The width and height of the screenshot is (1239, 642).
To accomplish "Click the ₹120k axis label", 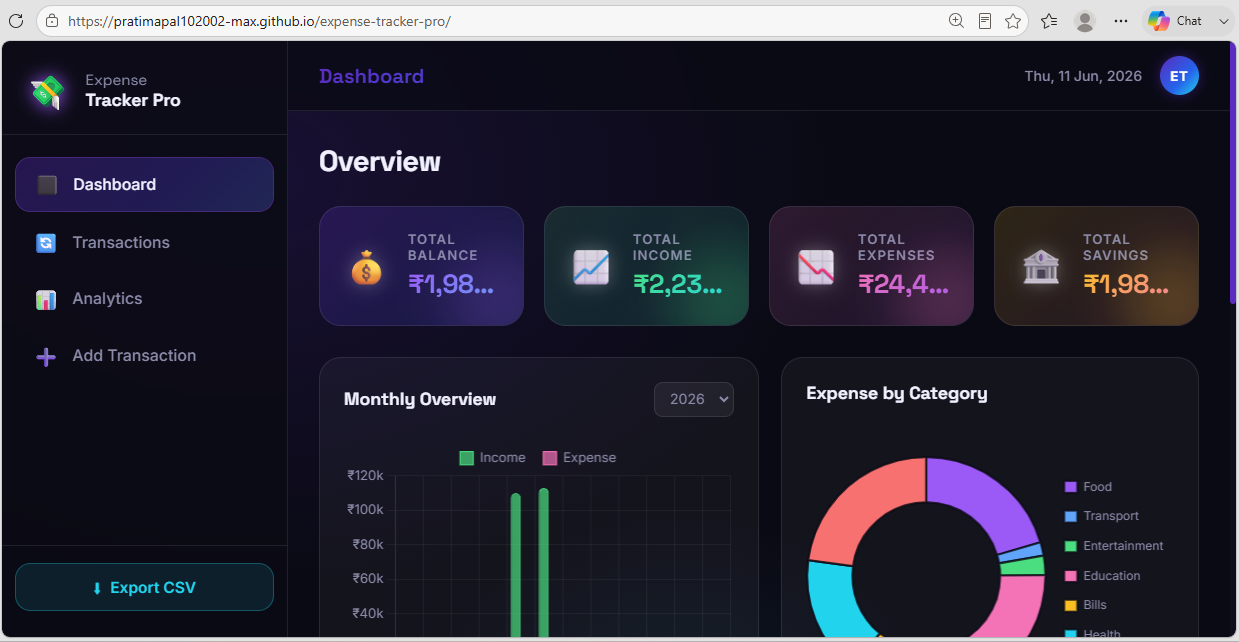I will click(365, 476).
